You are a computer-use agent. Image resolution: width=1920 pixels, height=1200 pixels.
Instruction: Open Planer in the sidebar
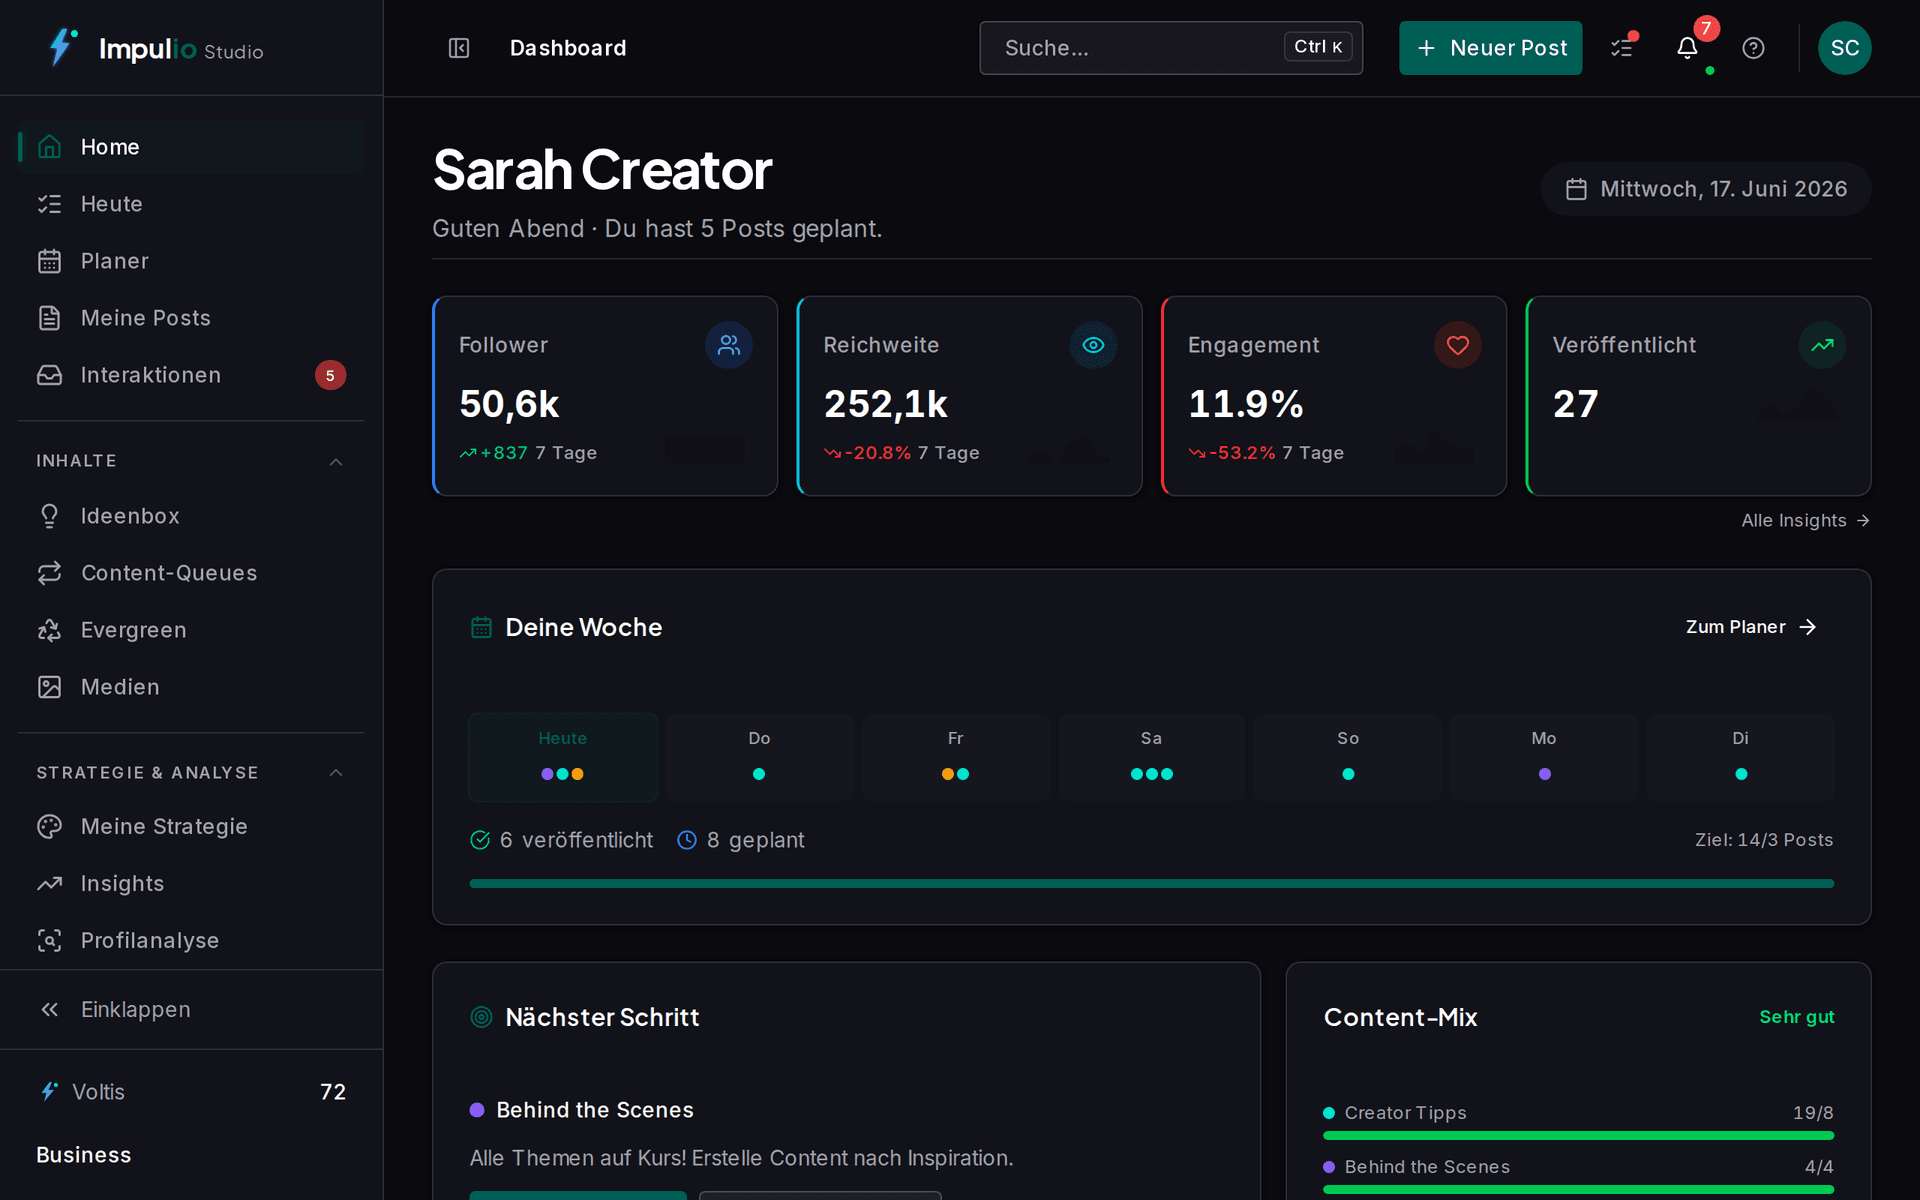[191, 261]
